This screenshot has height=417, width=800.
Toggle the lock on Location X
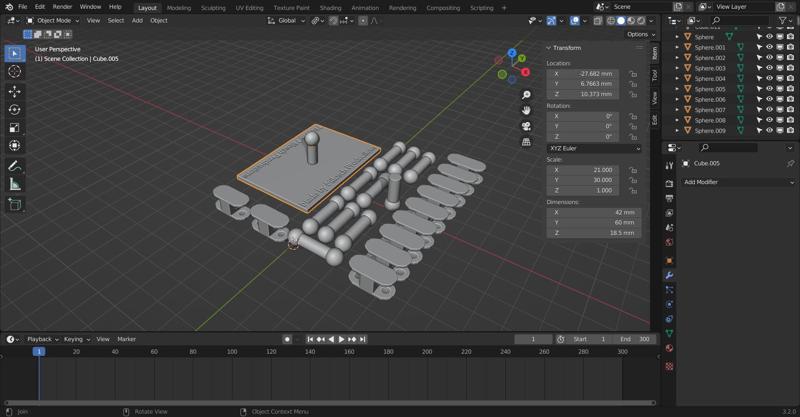coord(633,74)
